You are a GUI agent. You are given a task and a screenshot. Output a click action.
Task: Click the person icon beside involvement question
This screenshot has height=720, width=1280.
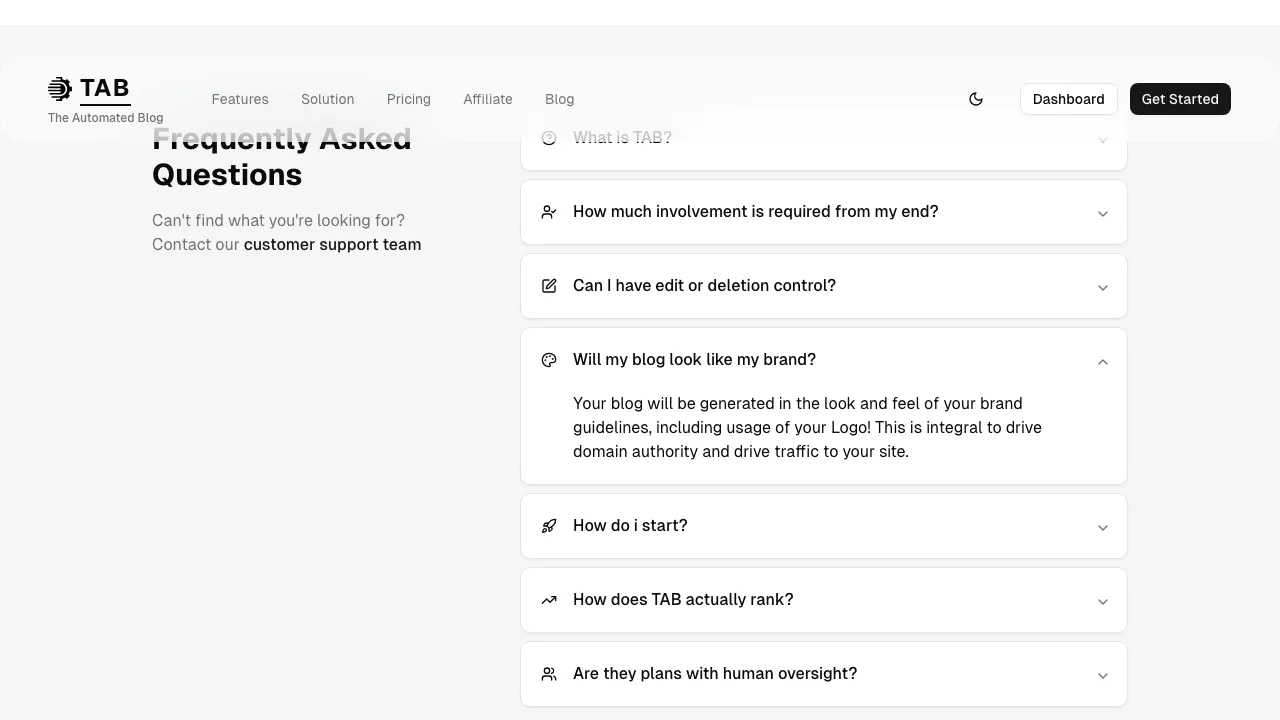[x=548, y=212]
